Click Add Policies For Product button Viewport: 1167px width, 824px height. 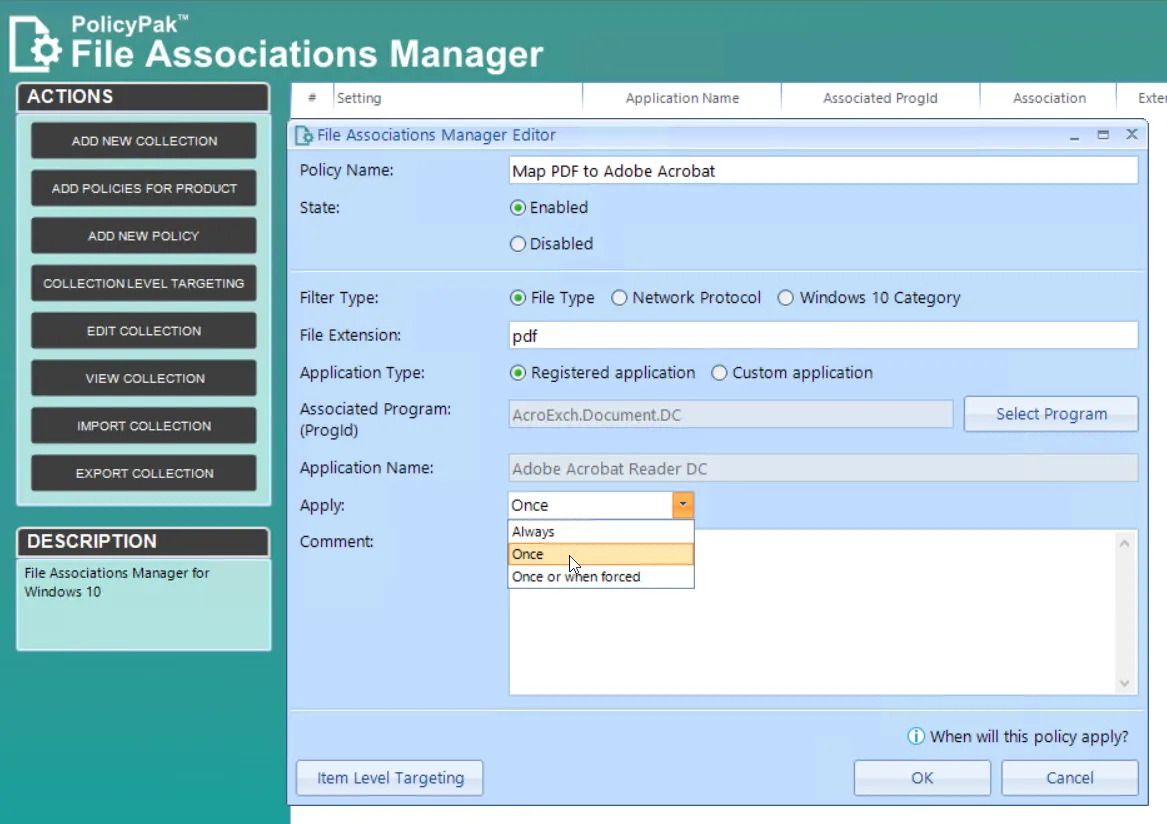click(144, 188)
